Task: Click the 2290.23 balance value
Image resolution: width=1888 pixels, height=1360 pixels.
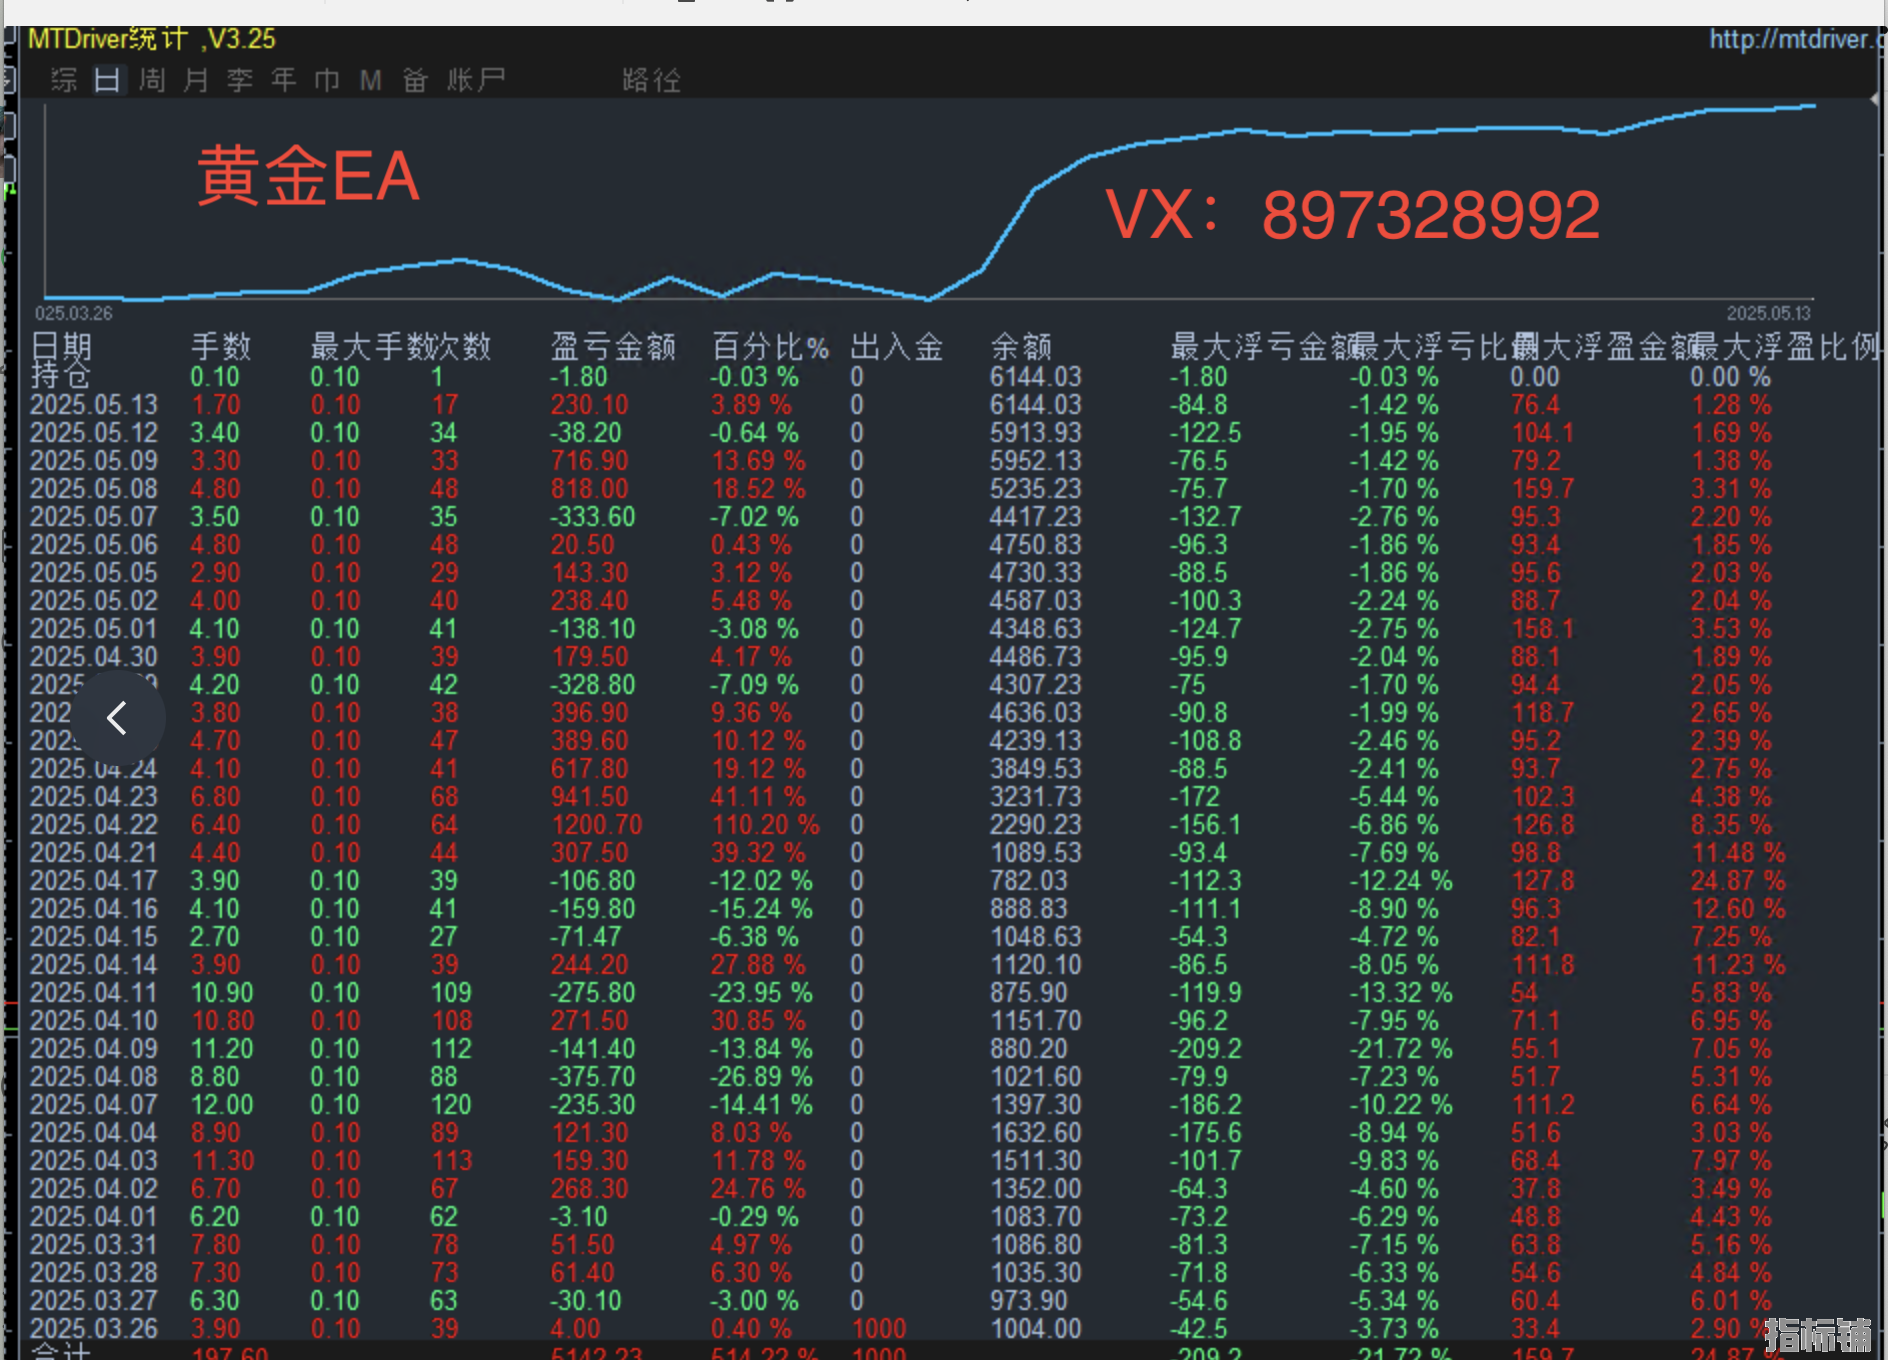Action: 1036,825
